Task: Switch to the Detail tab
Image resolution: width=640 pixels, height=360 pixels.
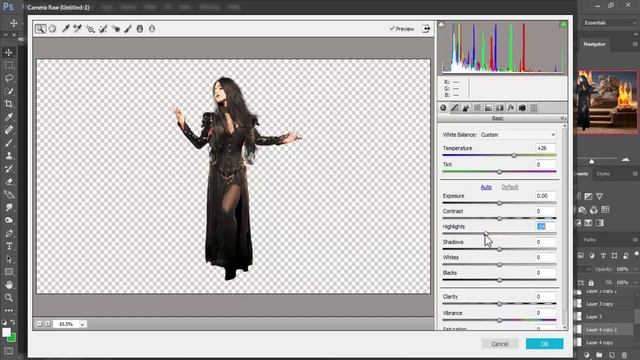Action: (x=466, y=108)
